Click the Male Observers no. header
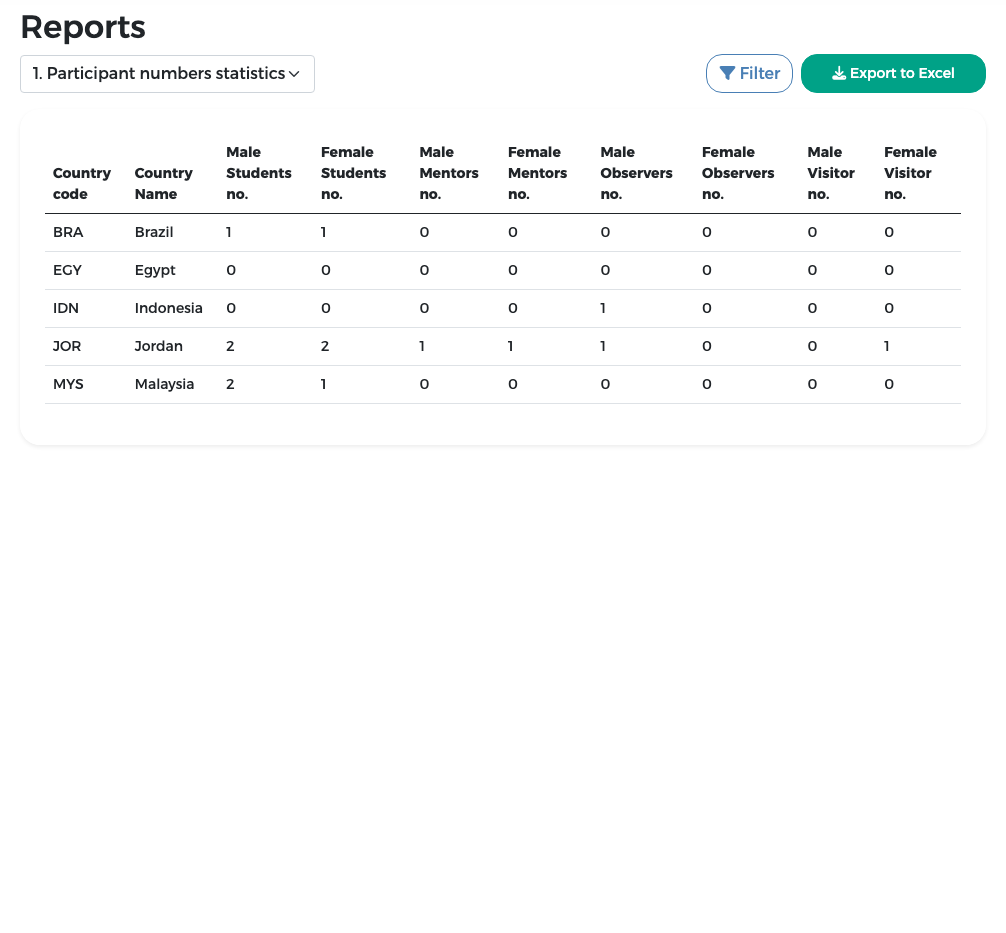Image resolution: width=1006 pixels, height=933 pixels. coord(636,173)
